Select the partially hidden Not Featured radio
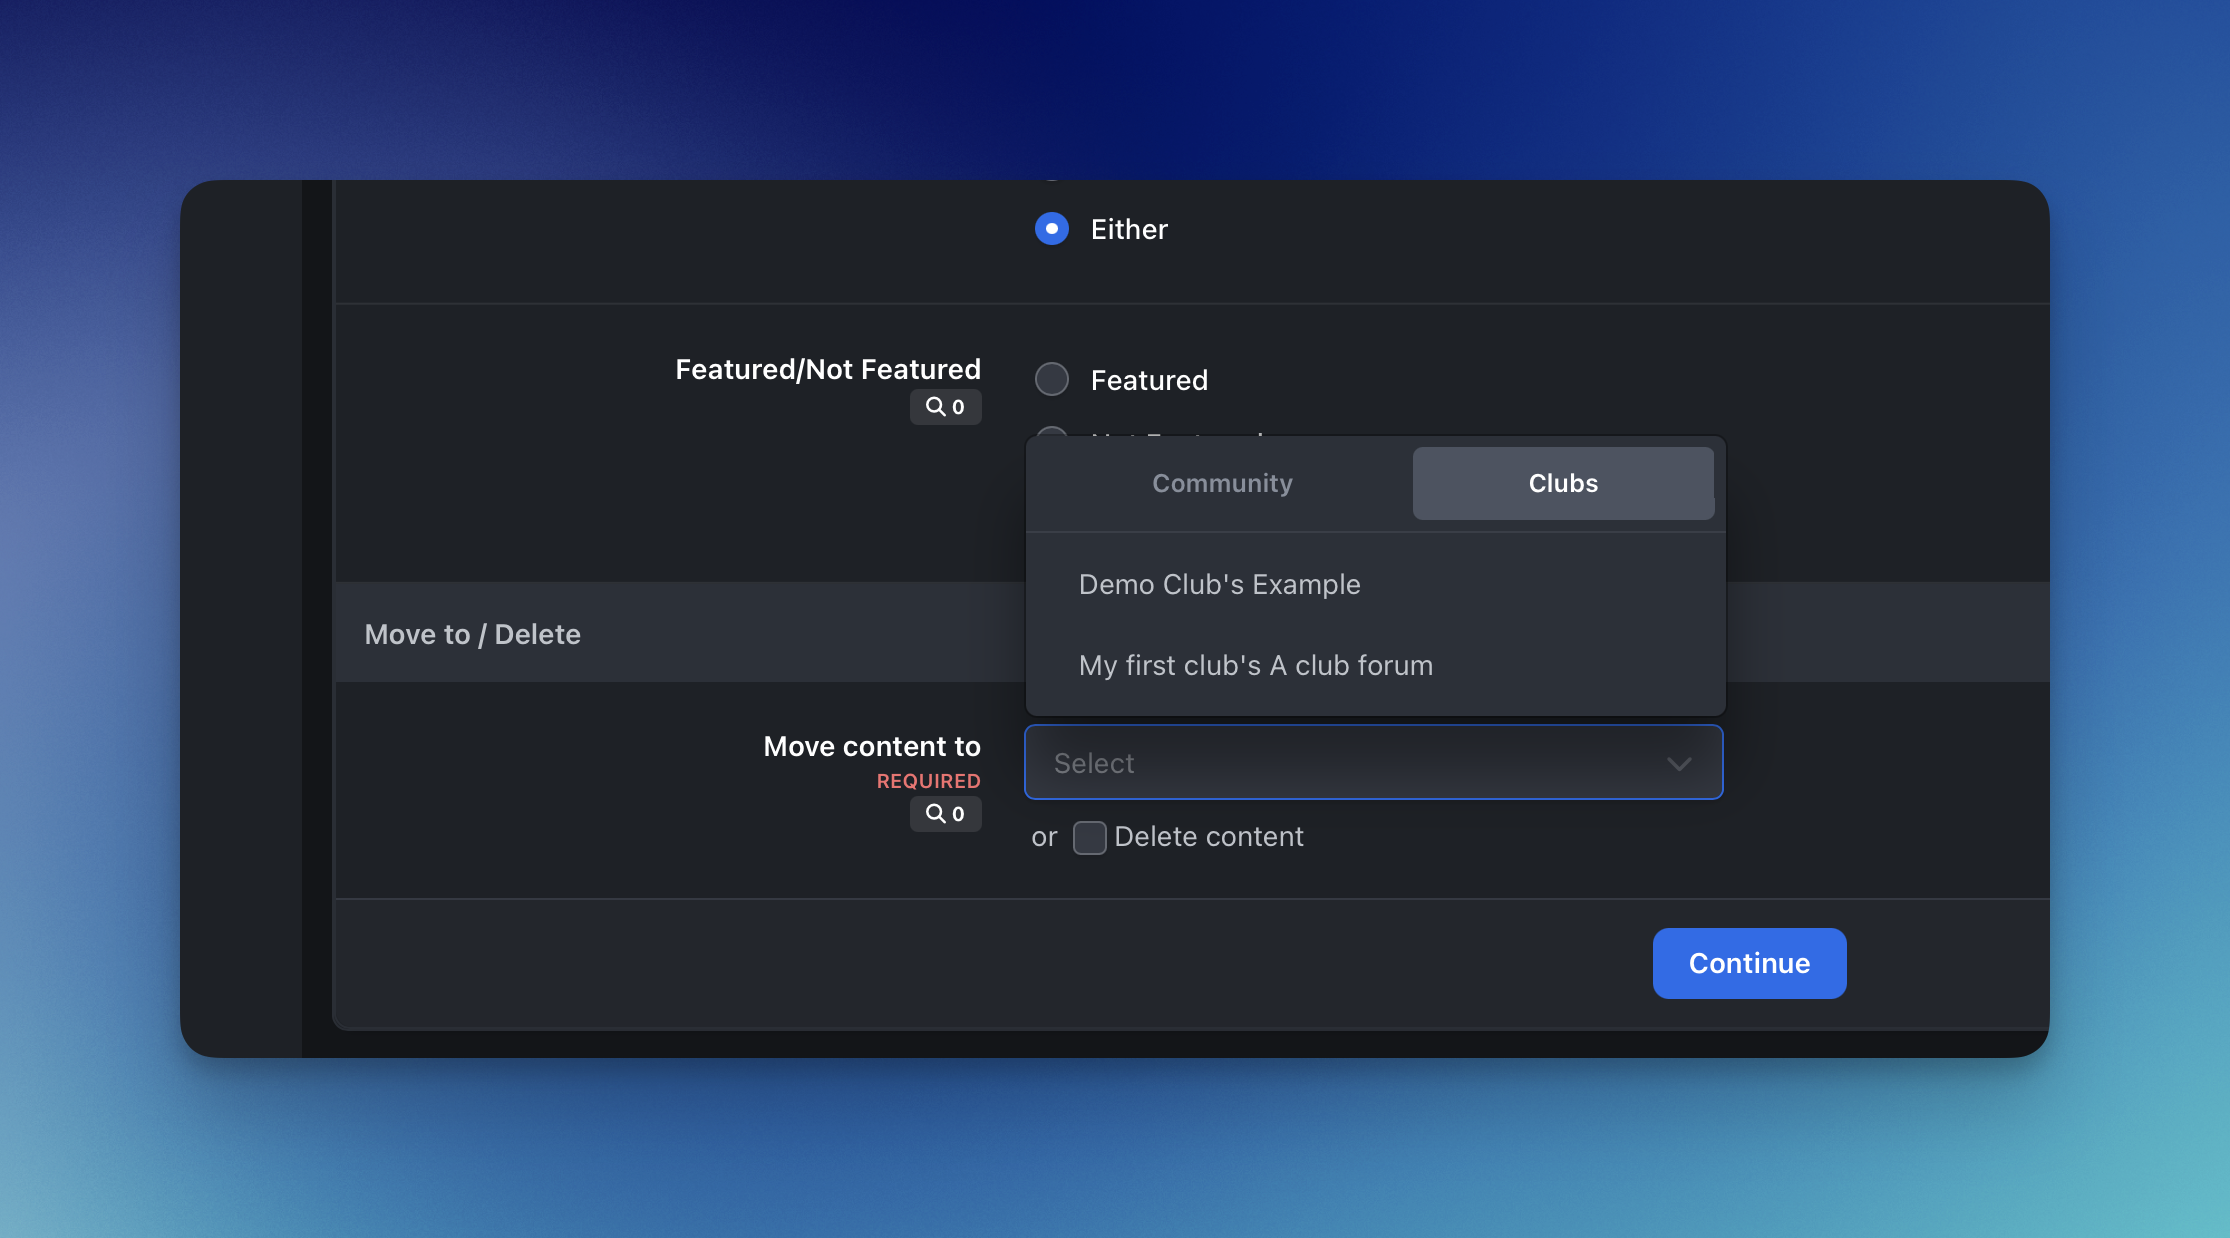The image size is (2230, 1238). [x=1050, y=432]
